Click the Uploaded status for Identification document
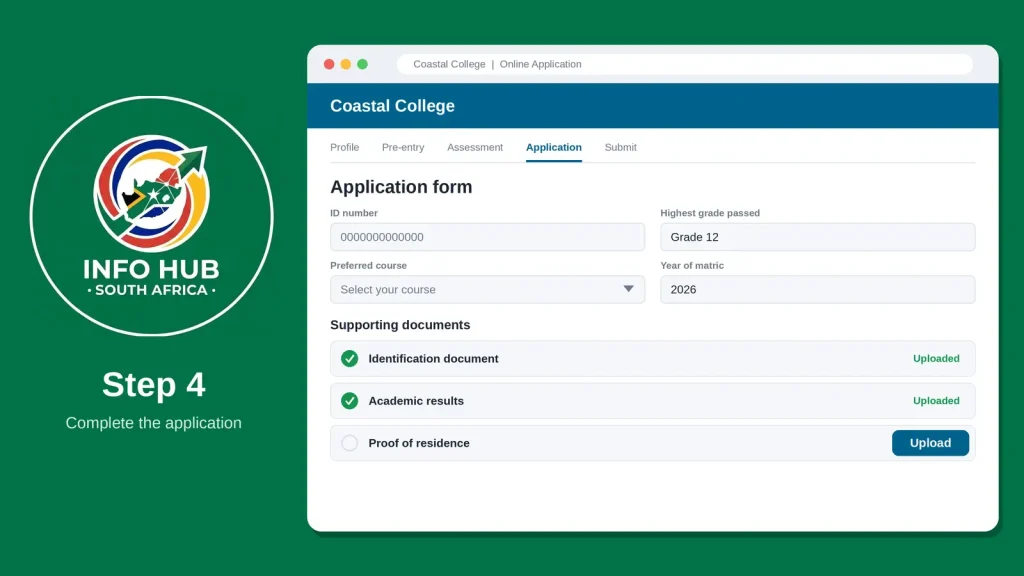This screenshot has width=1024, height=576. coord(936,359)
